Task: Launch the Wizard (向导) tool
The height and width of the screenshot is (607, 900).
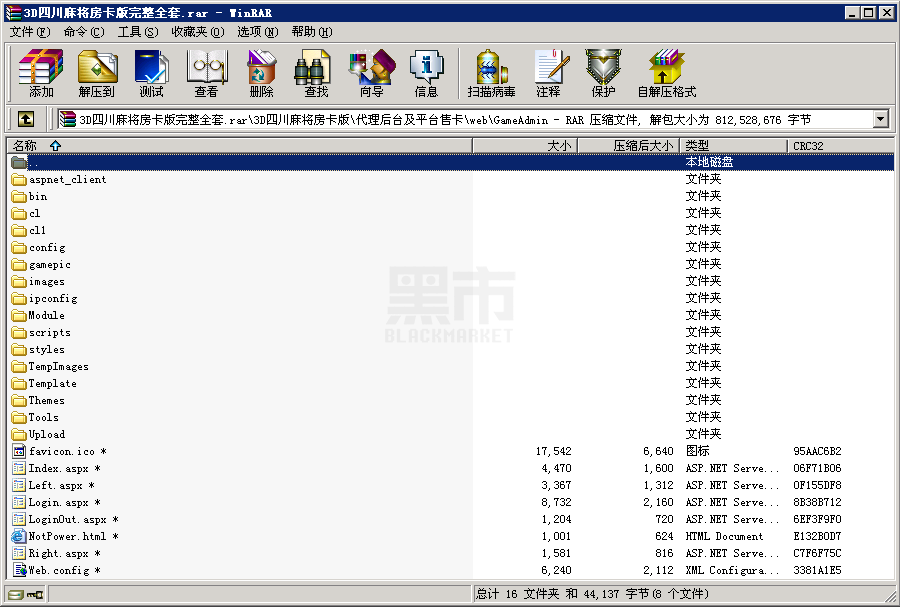Action: (372, 73)
